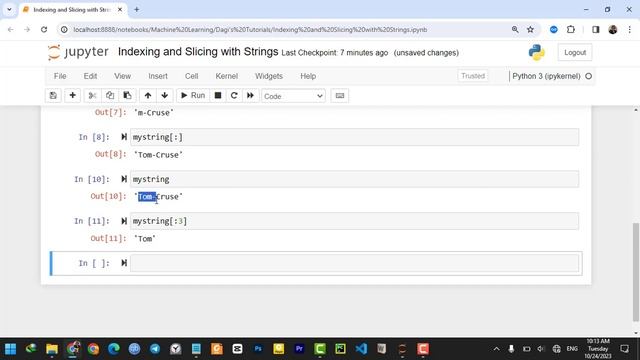Restart kernel and run all cells icon

250,96
